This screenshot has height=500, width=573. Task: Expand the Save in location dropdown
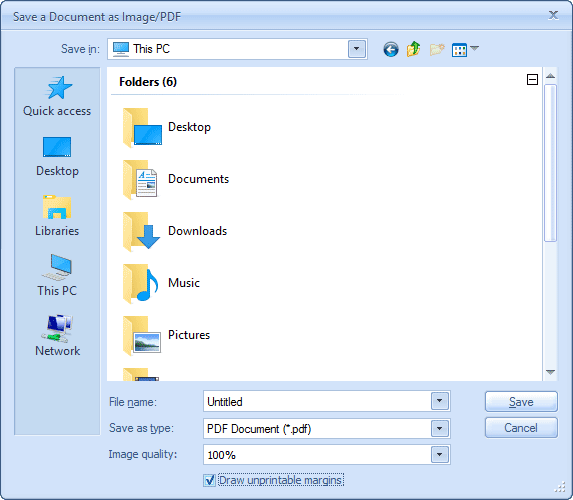tap(357, 49)
